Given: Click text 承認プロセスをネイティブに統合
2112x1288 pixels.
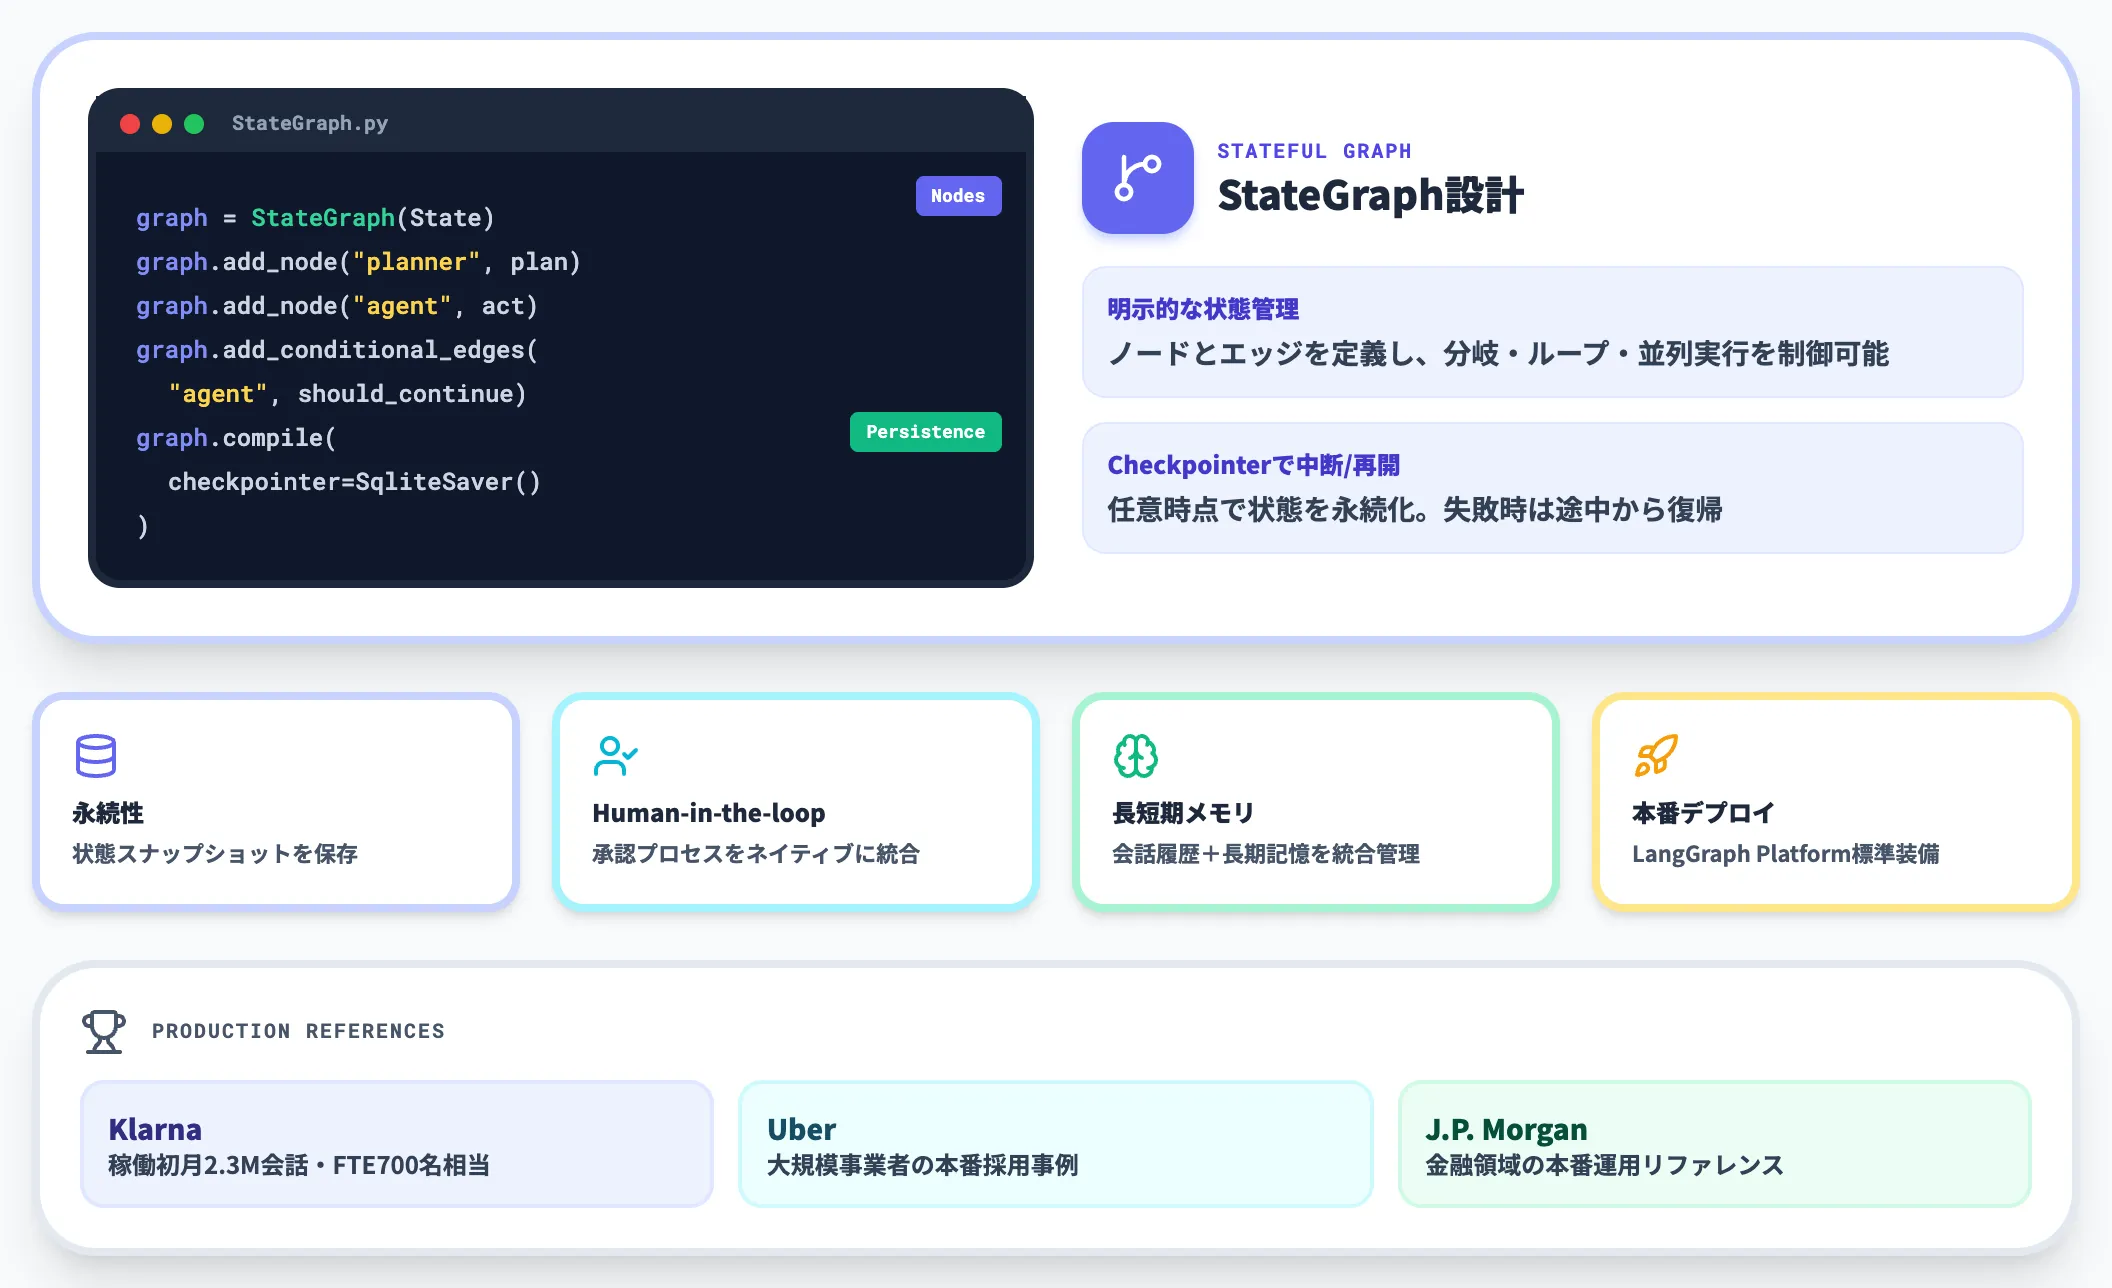Looking at the screenshot, I should (x=756, y=854).
